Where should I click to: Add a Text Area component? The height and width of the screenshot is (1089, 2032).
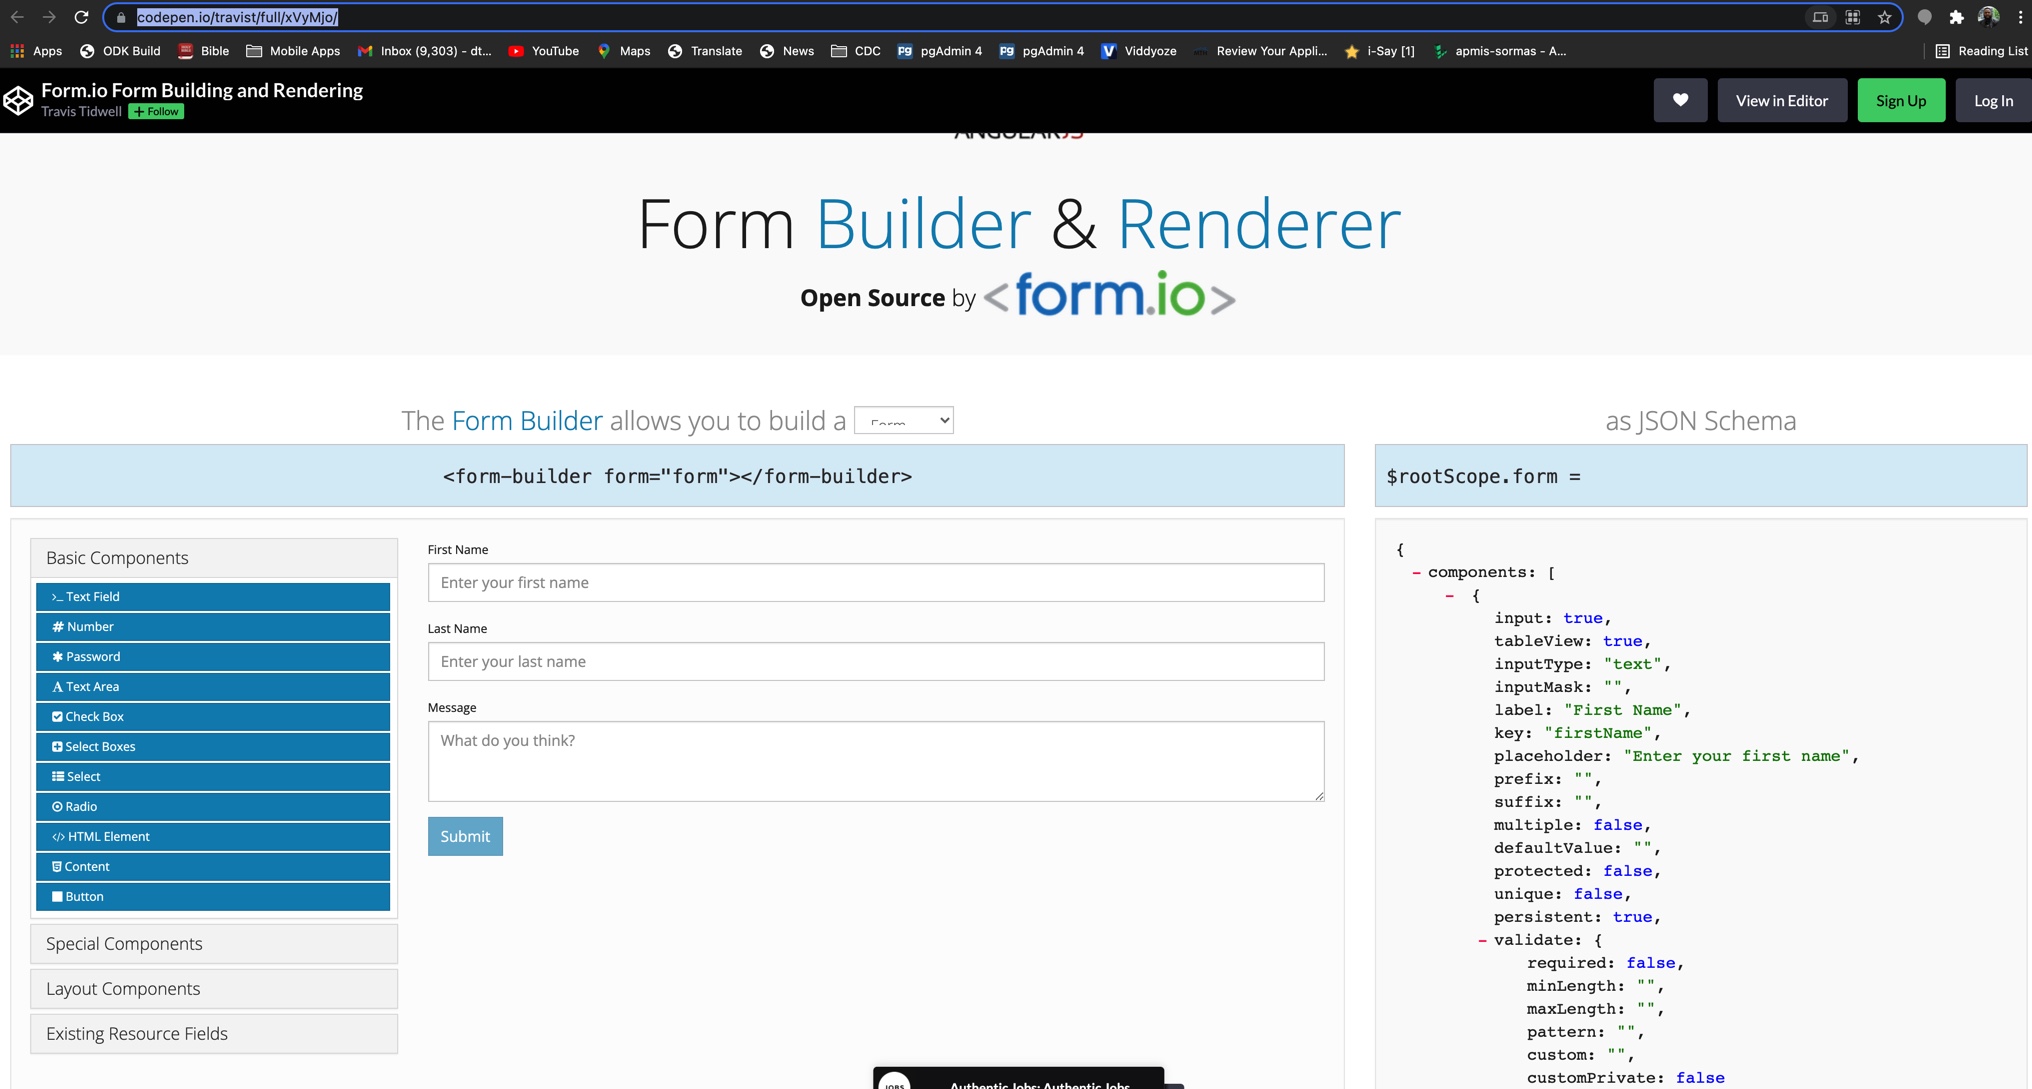pyautogui.click(x=212, y=686)
